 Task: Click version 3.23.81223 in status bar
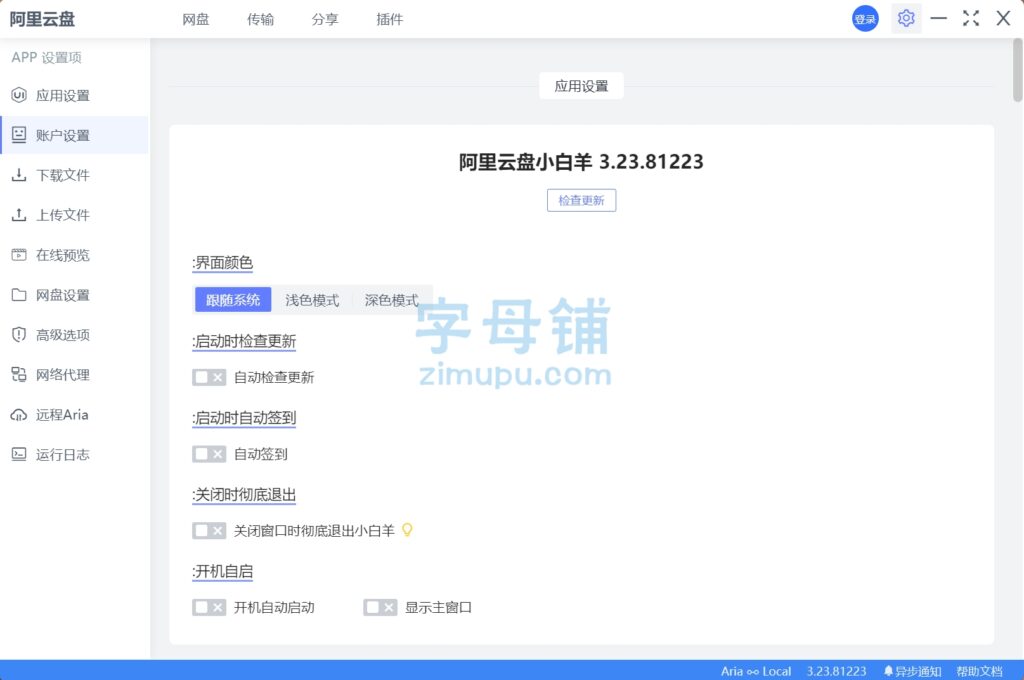point(836,671)
